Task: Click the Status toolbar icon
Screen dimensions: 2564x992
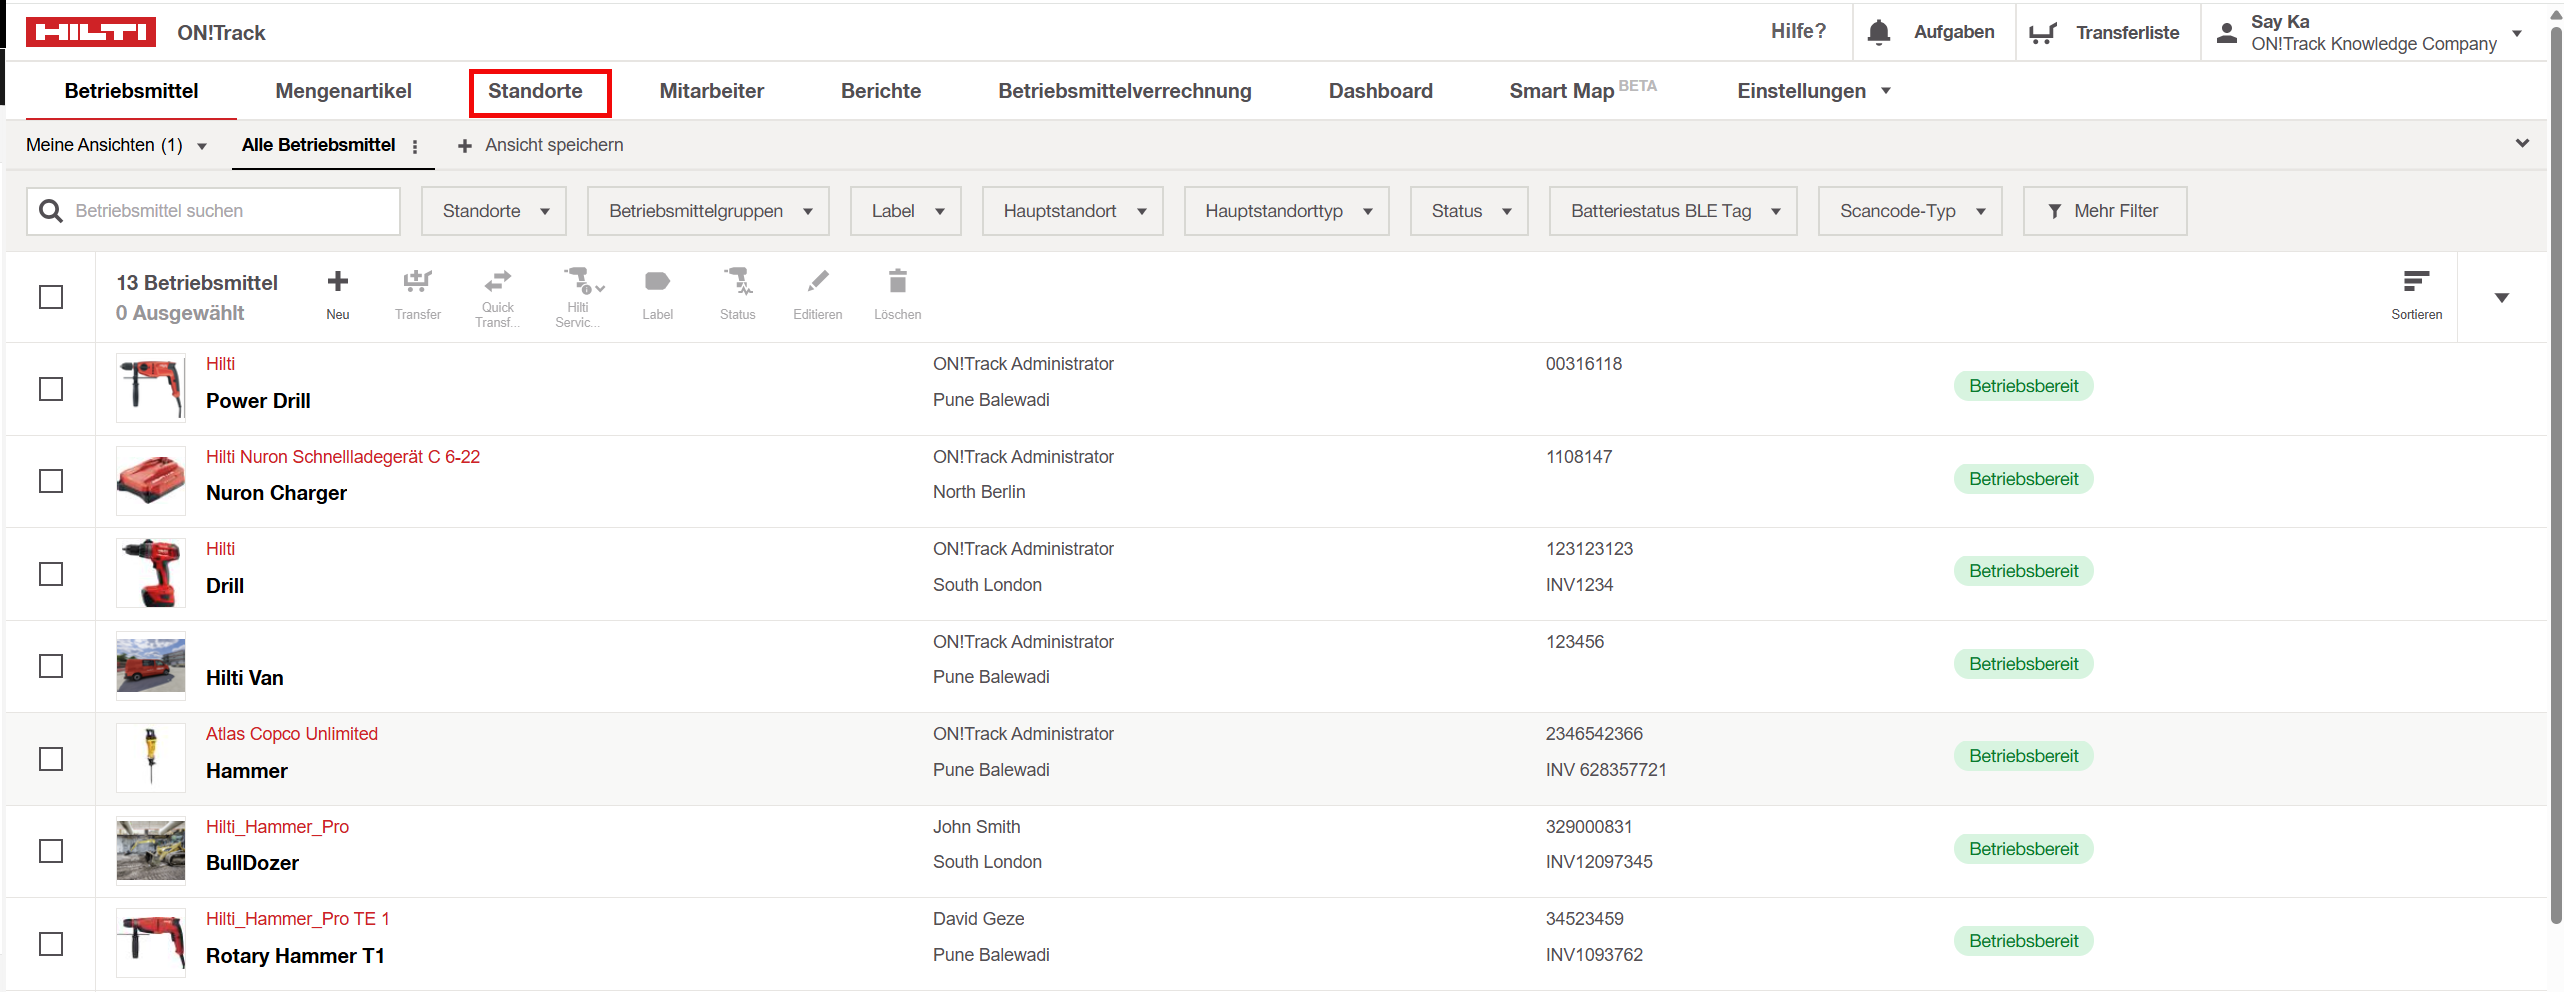Action: [738, 281]
